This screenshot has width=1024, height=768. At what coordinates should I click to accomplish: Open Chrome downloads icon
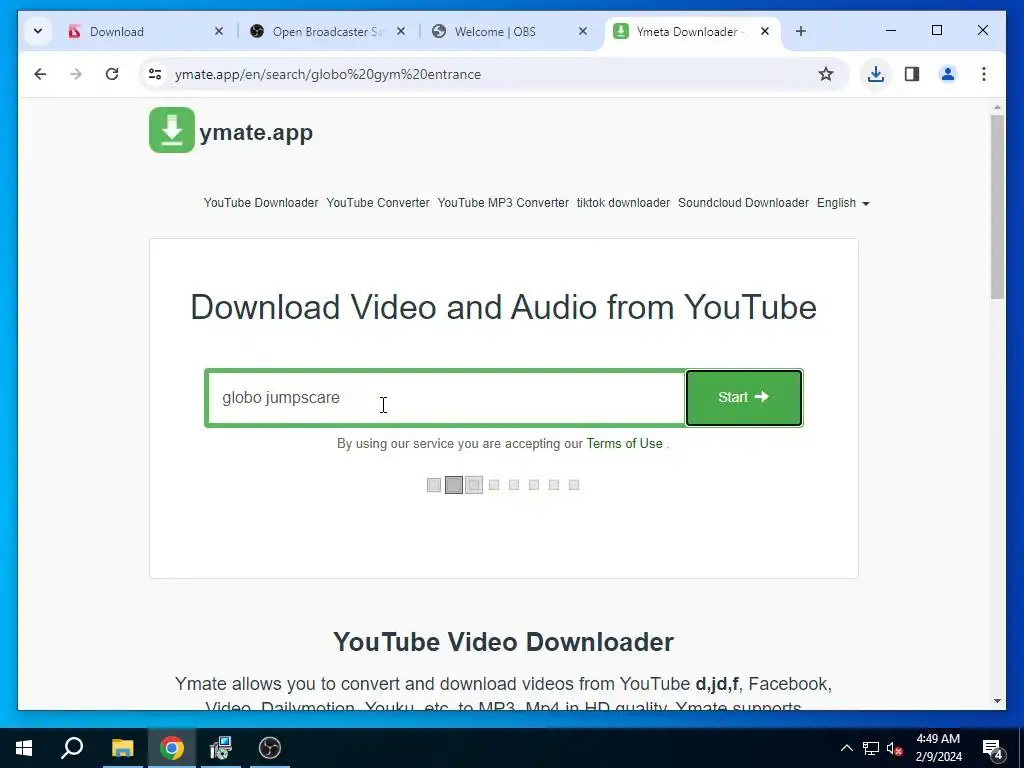tap(876, 74)
